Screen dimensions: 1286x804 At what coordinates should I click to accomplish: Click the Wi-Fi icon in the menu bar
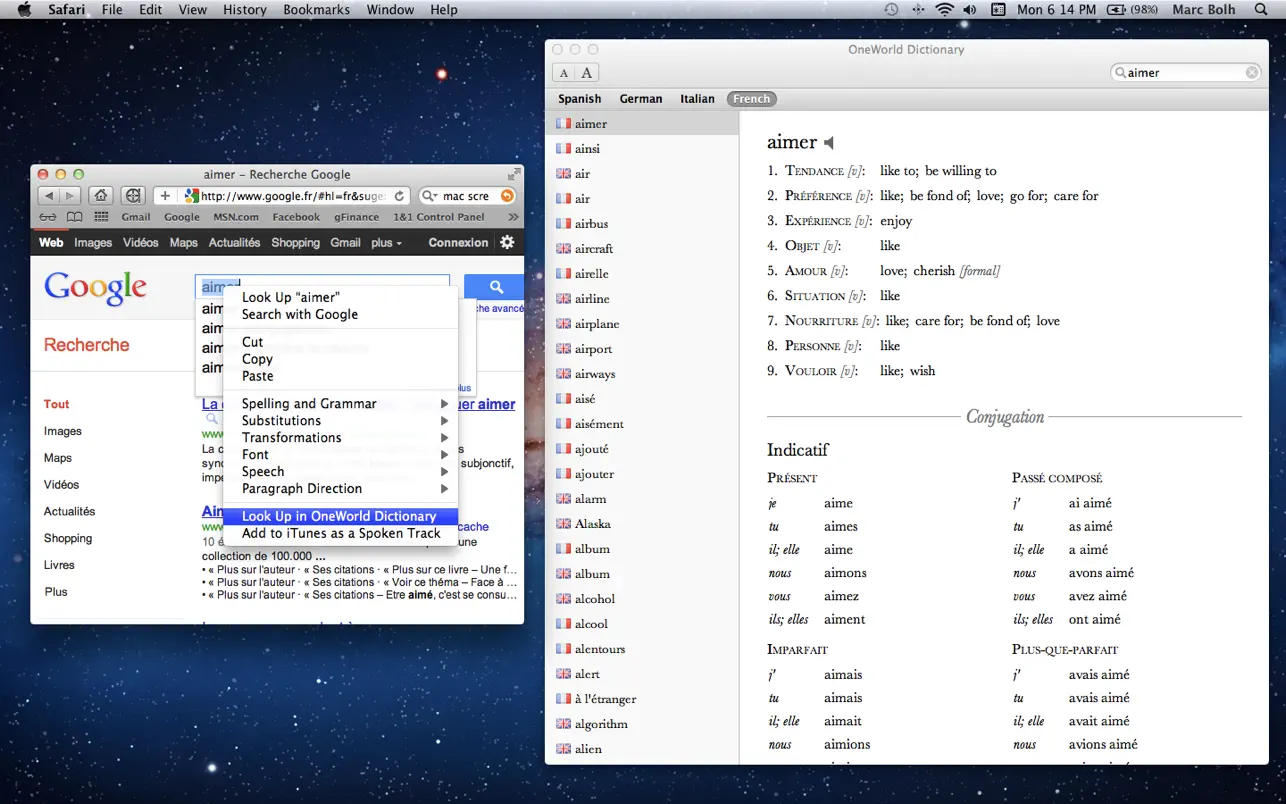(945, 9)
